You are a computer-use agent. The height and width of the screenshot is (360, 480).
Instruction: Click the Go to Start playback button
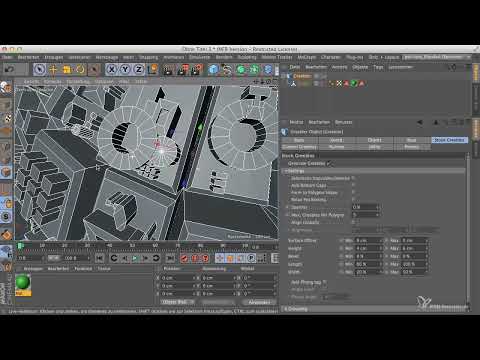point(99,258)
